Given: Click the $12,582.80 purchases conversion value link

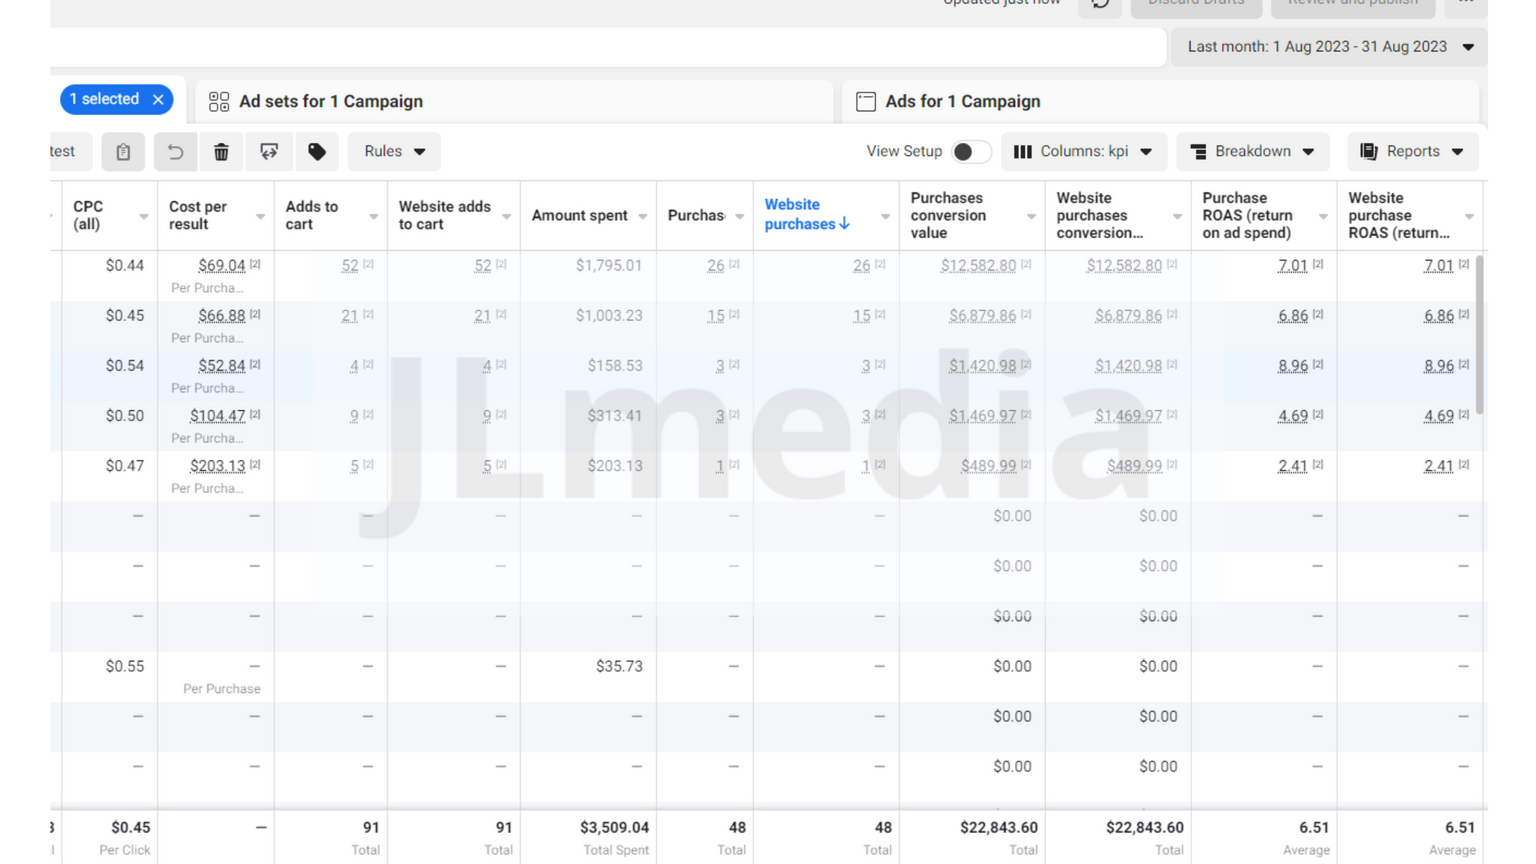Looking at the screenshot, I should click(x=977, y=266).
